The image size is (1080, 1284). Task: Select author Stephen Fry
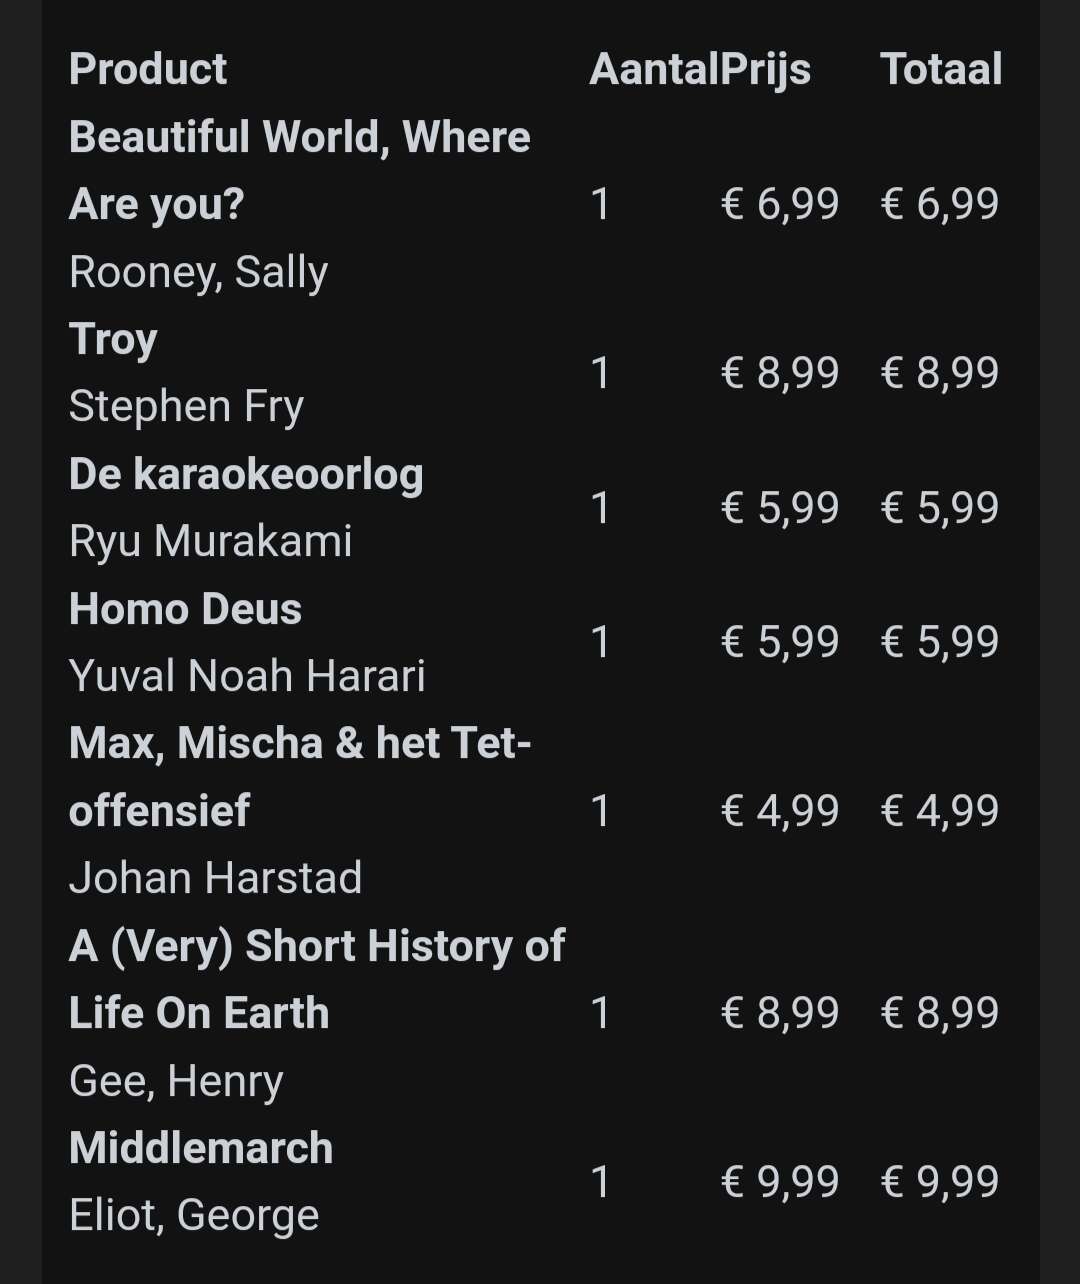186,407
